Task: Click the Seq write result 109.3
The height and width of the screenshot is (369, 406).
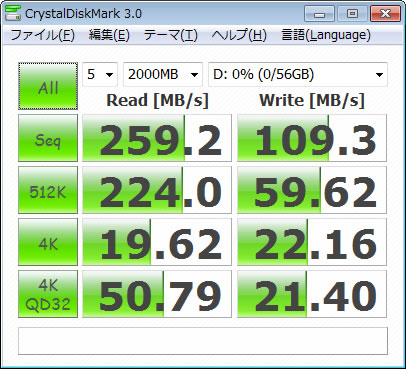Action: (x=312, y=138)
